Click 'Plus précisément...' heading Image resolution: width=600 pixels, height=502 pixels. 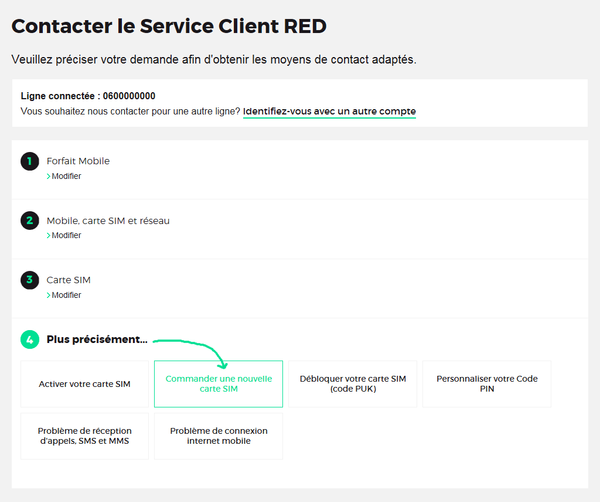[97, 339]
